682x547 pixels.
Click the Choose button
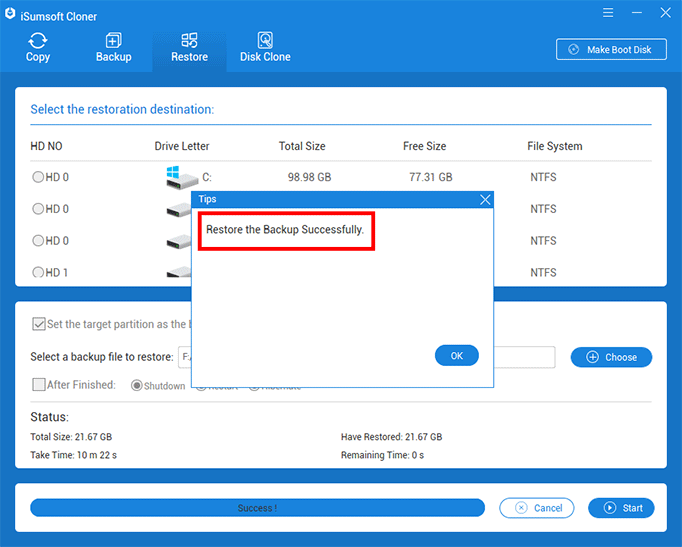[x=611, y=357]
